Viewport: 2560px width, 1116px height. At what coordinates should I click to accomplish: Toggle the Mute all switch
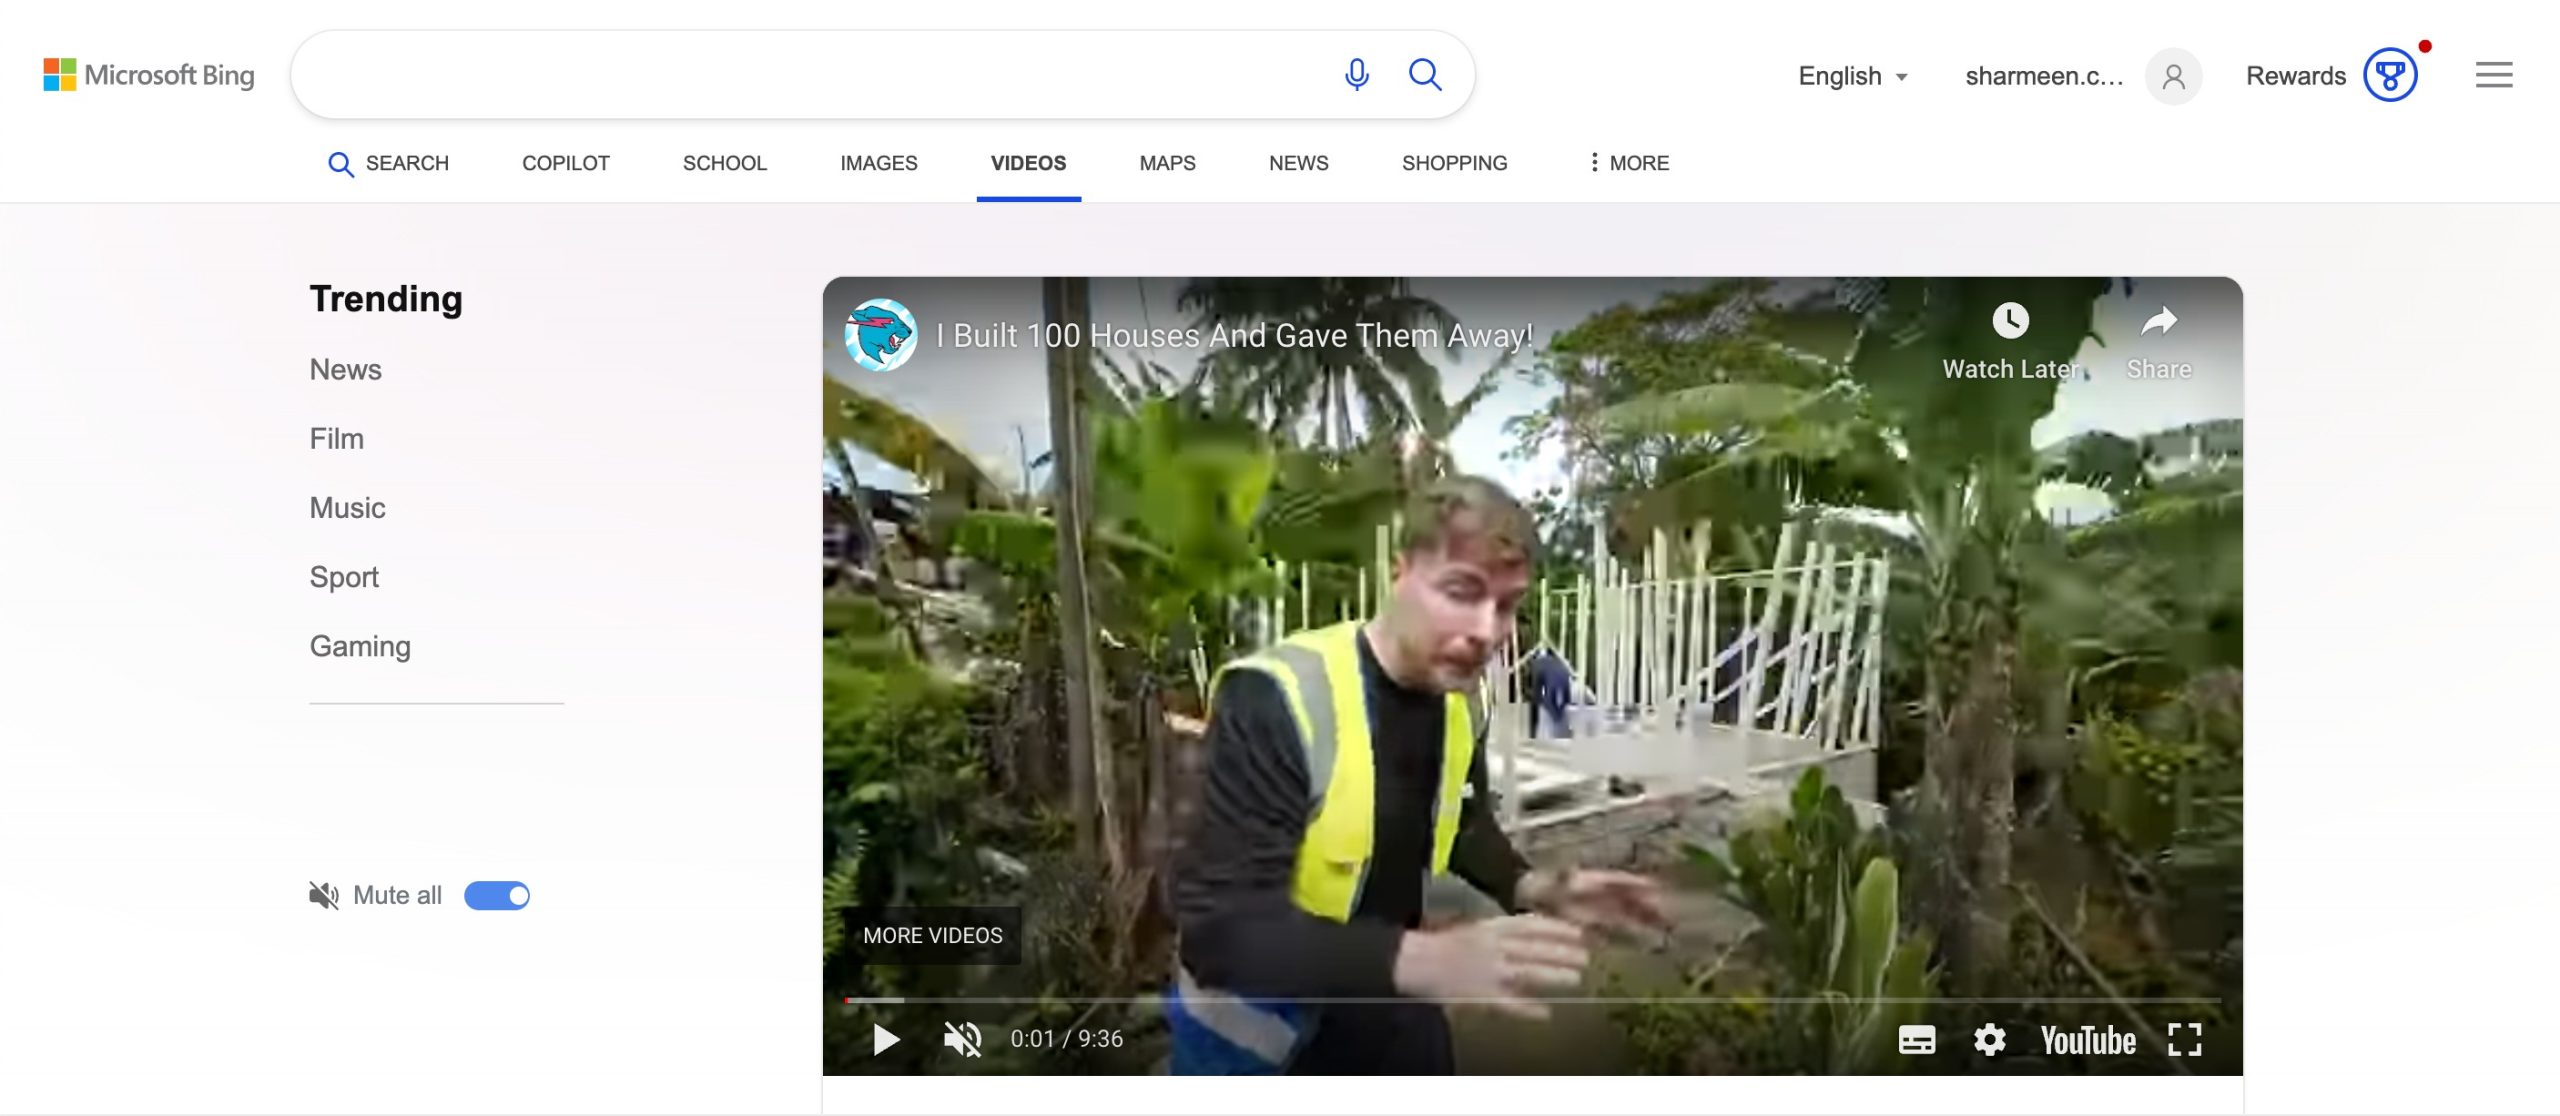(497, 896)
